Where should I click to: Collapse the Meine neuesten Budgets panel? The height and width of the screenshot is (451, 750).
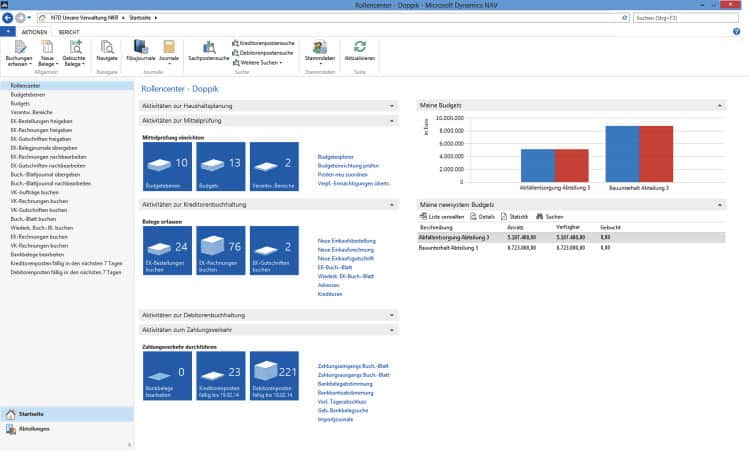[x=719, y=205]
